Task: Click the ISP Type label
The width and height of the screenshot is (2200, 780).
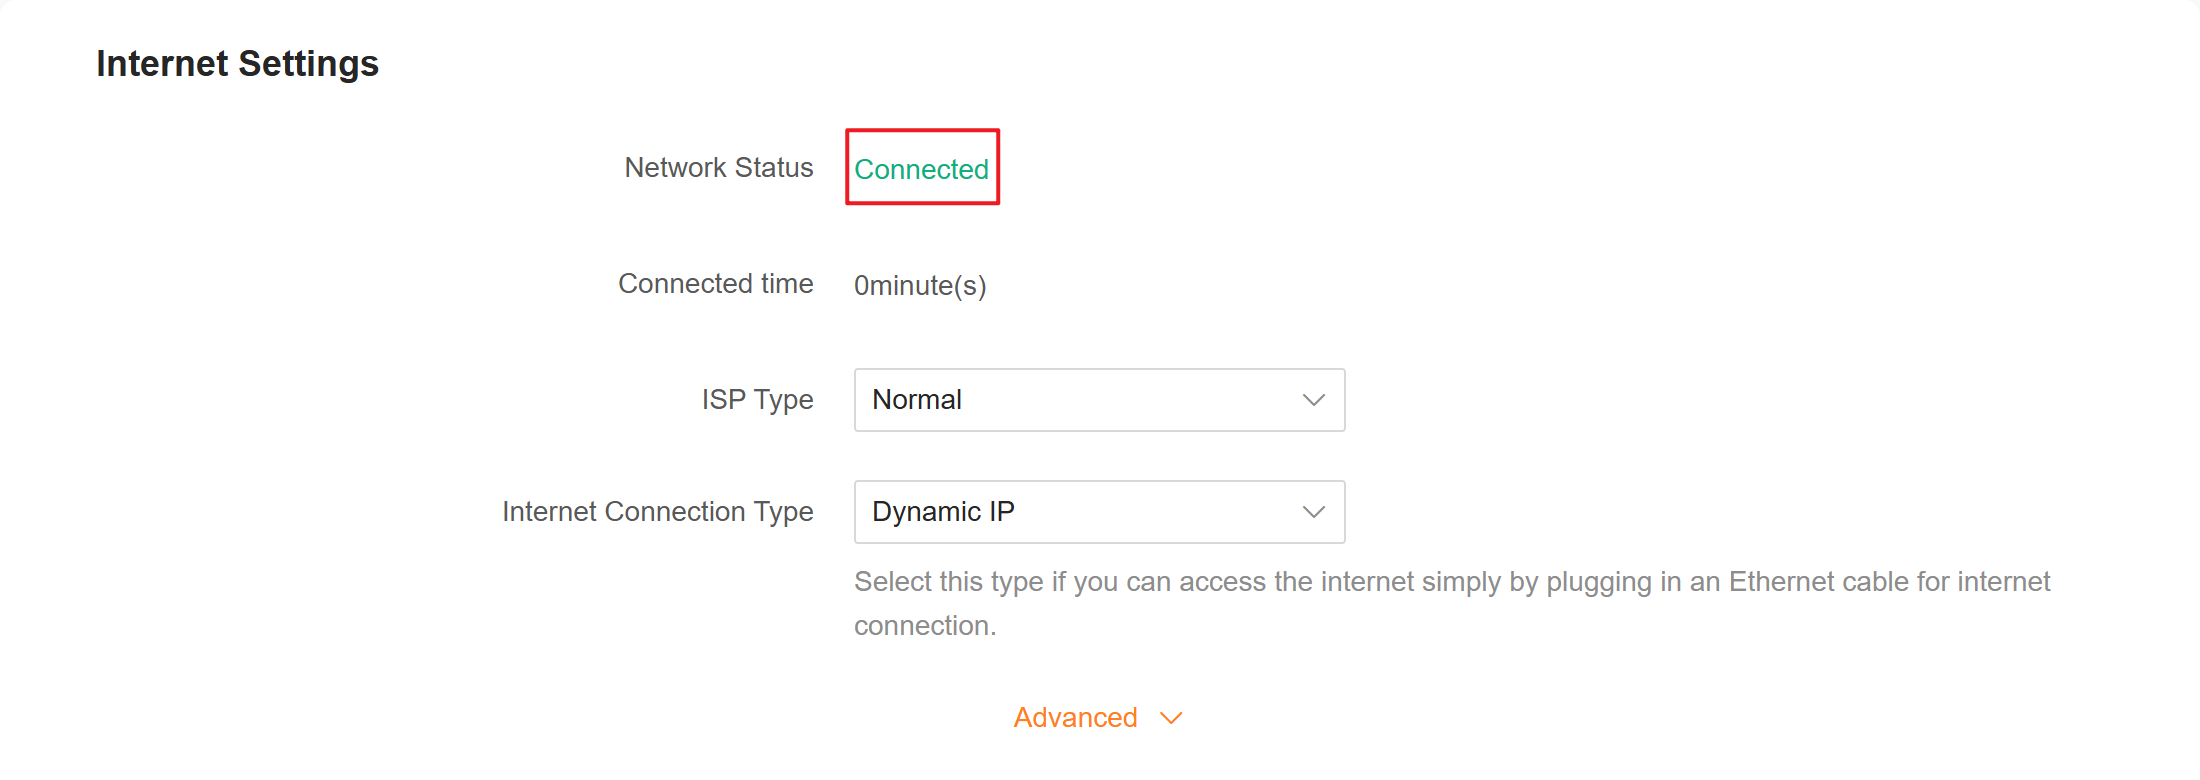Action: pos(757,400)
